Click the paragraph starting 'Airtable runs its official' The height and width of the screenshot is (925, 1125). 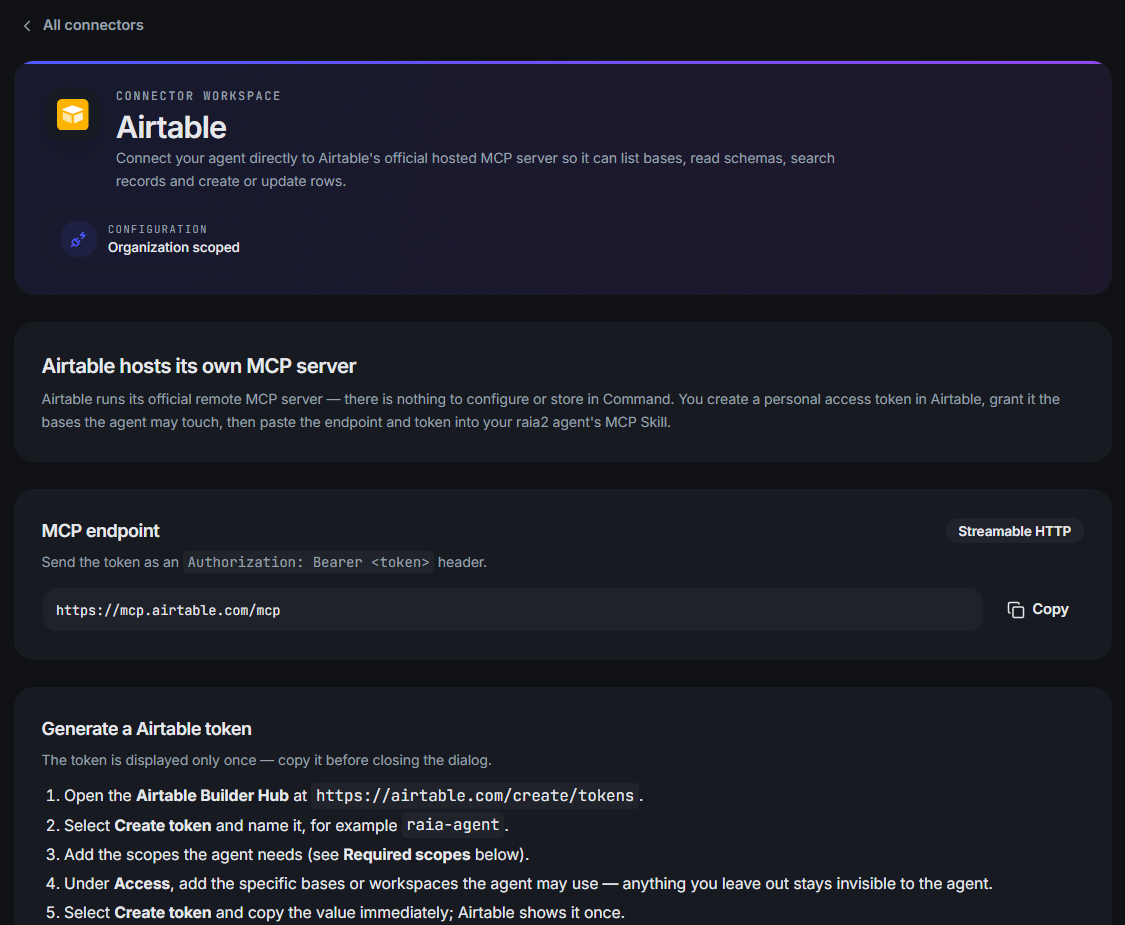550,410
